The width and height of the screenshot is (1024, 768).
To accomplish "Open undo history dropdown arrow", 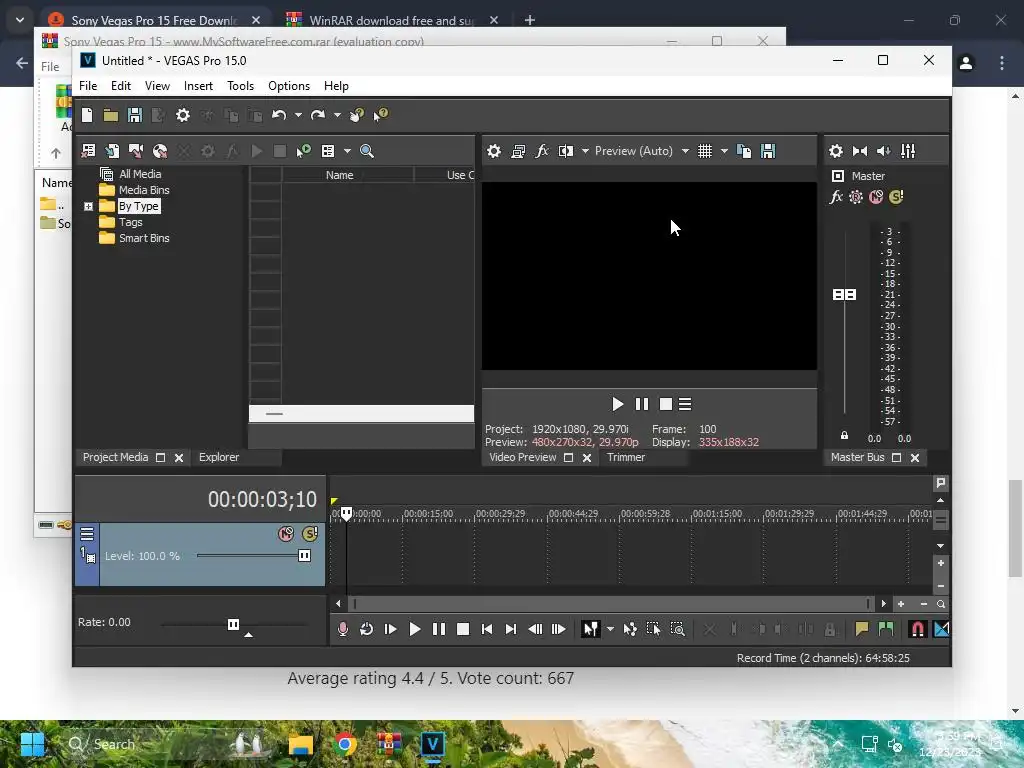I will coord(298,116).
